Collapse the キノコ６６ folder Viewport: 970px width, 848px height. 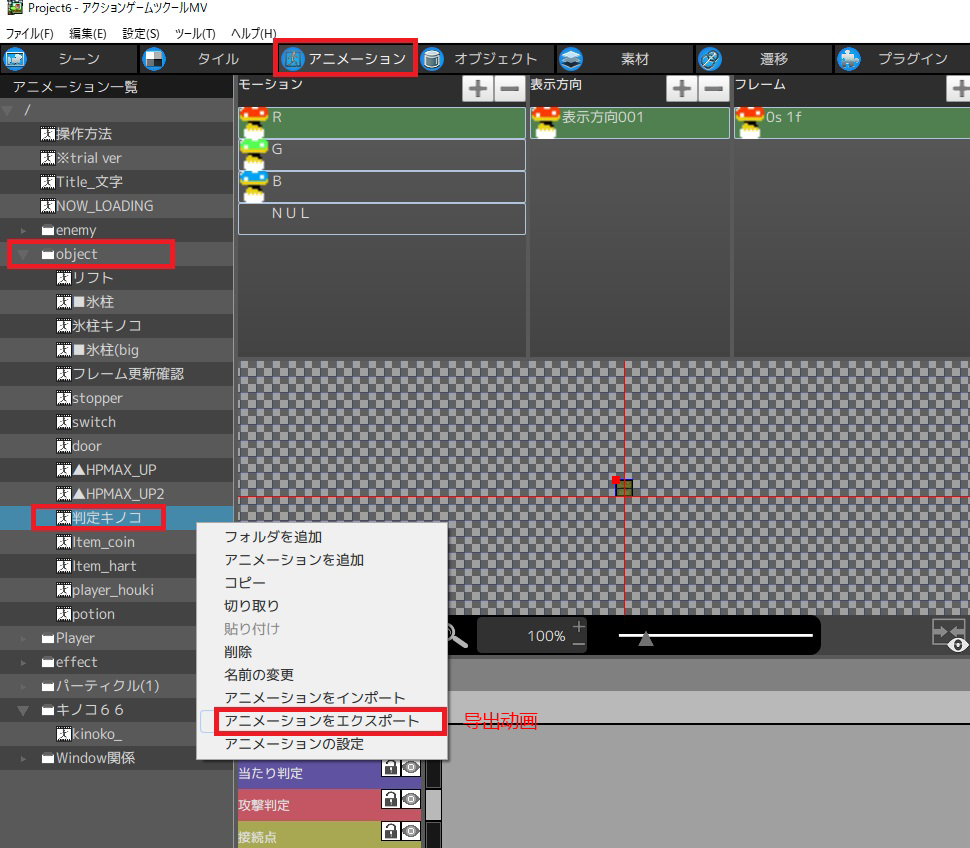24,710
